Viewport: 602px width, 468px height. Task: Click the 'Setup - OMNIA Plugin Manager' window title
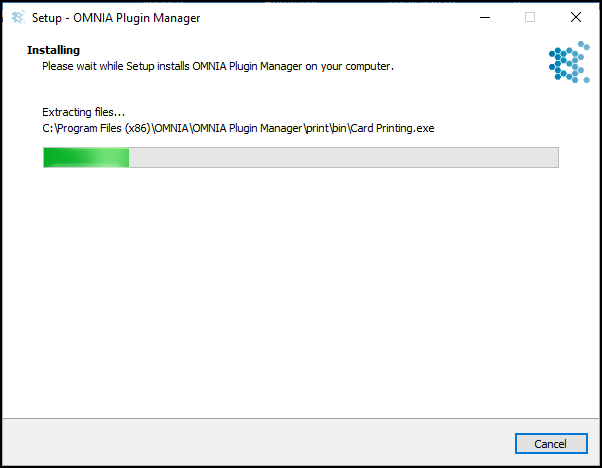116,18
